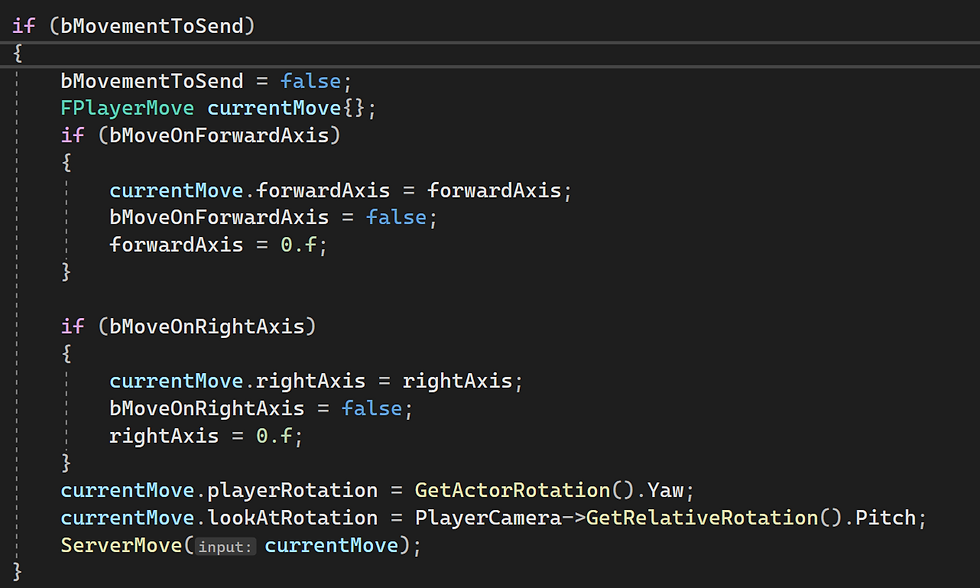The width and height of the screenshot is (980, 588).
Task: Click the FPlayerMove type name
Action: pos(128,108)
